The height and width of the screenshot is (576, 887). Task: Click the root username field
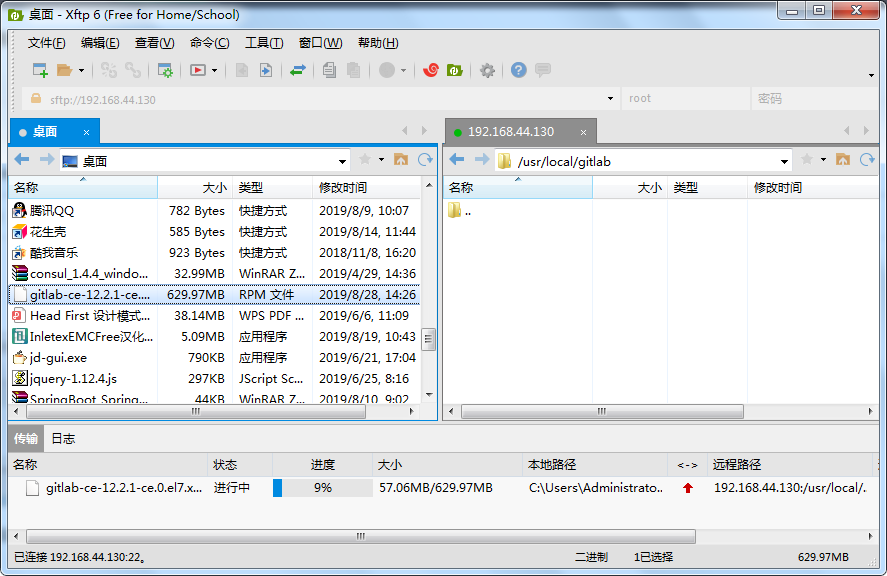tap(686, 98)
